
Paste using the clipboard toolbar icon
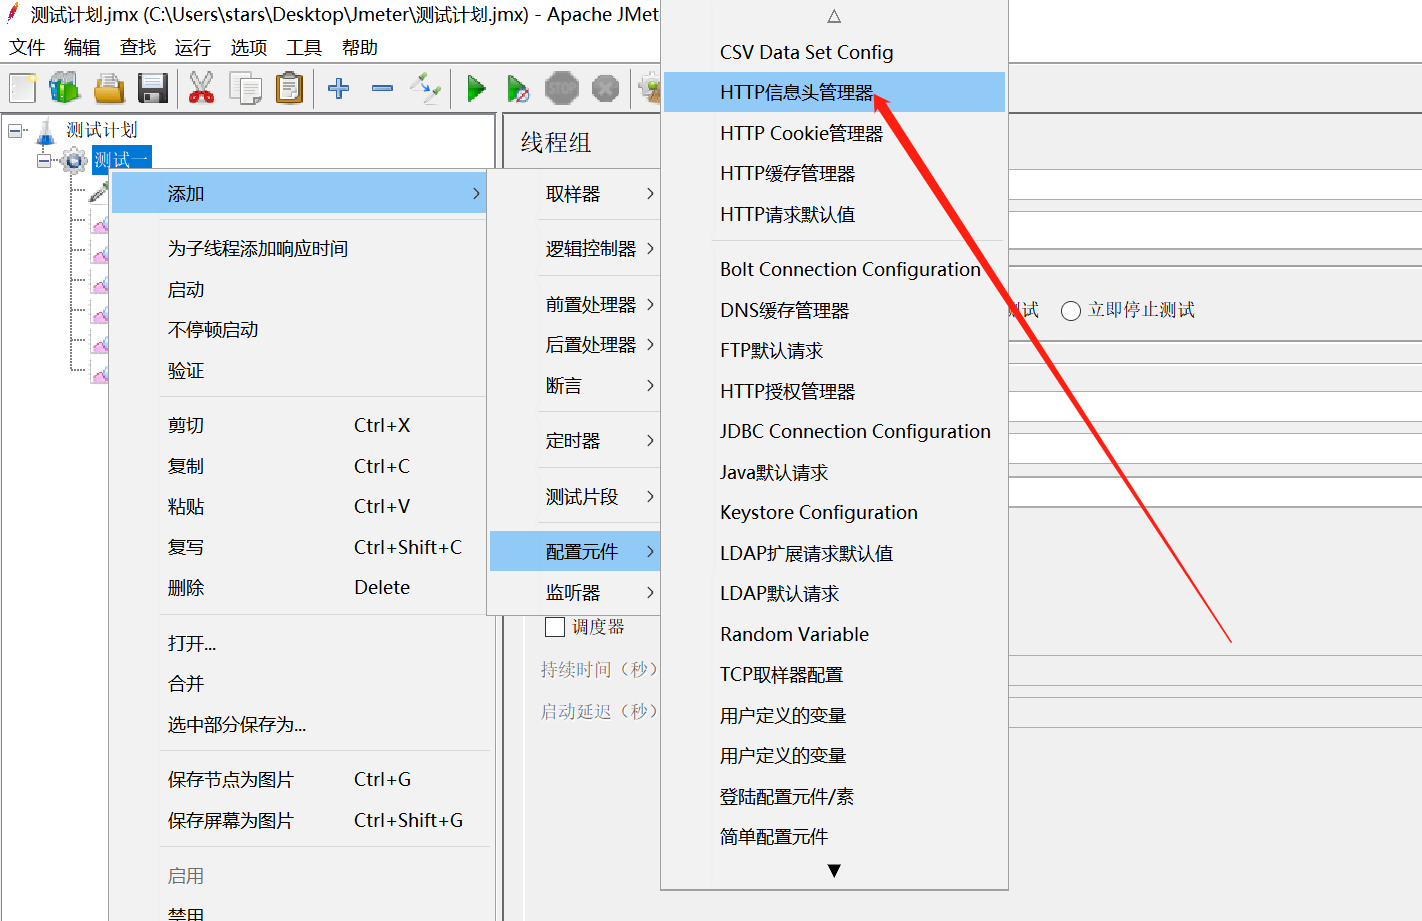(x=288, y=88)
